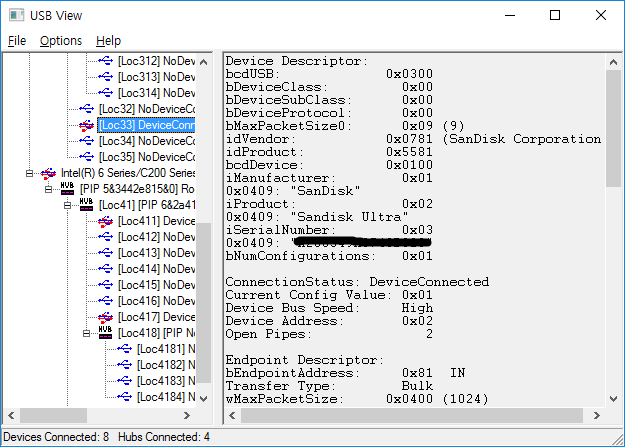Click the Device Bus Speed: High line
The image size is (625, 447).
[x=329, y=308]
